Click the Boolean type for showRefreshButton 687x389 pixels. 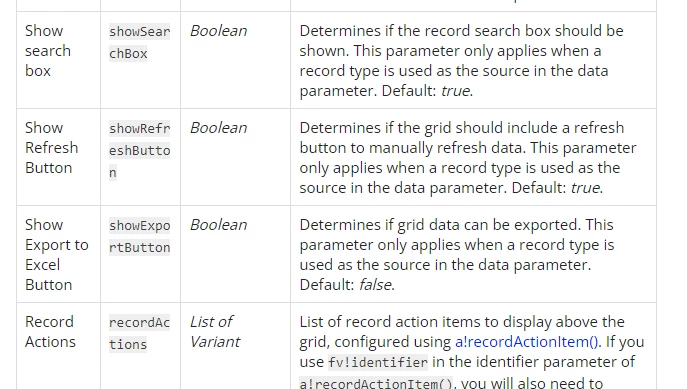218,128
